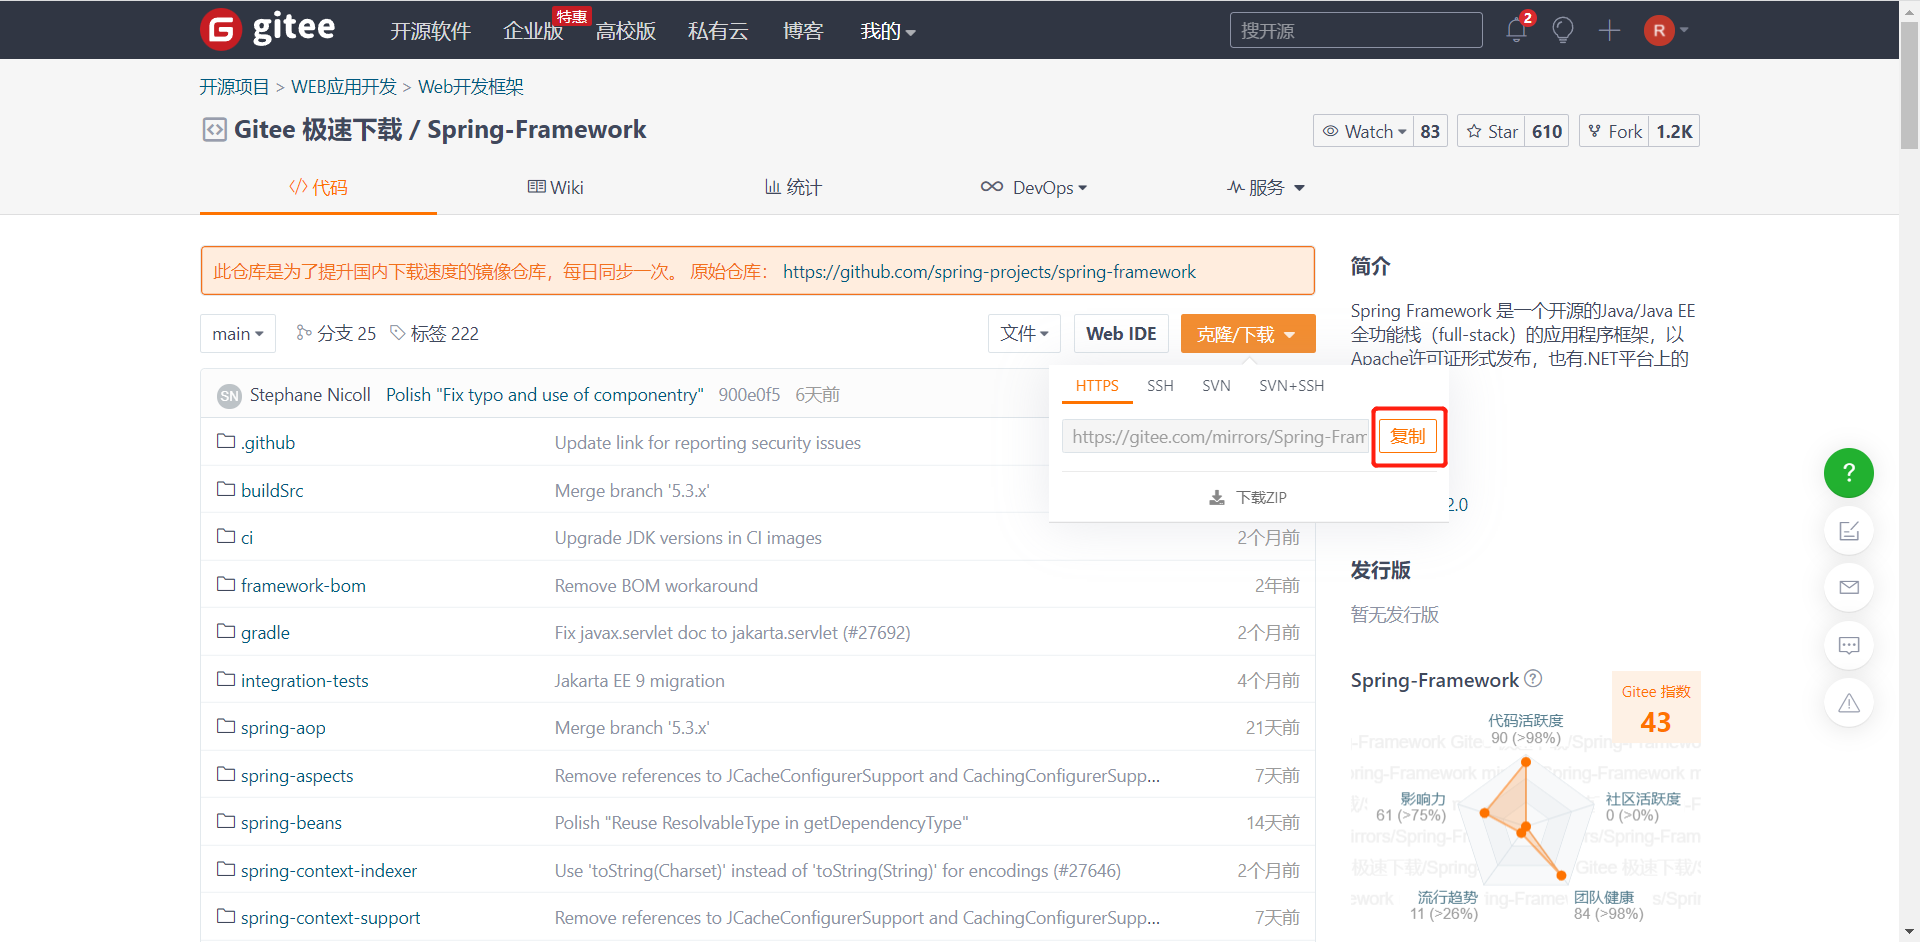Image resolution: width=1920 pixels, height=942 pixels.
Task: Open the 文件 dropdown
Action: (1024, 334)
